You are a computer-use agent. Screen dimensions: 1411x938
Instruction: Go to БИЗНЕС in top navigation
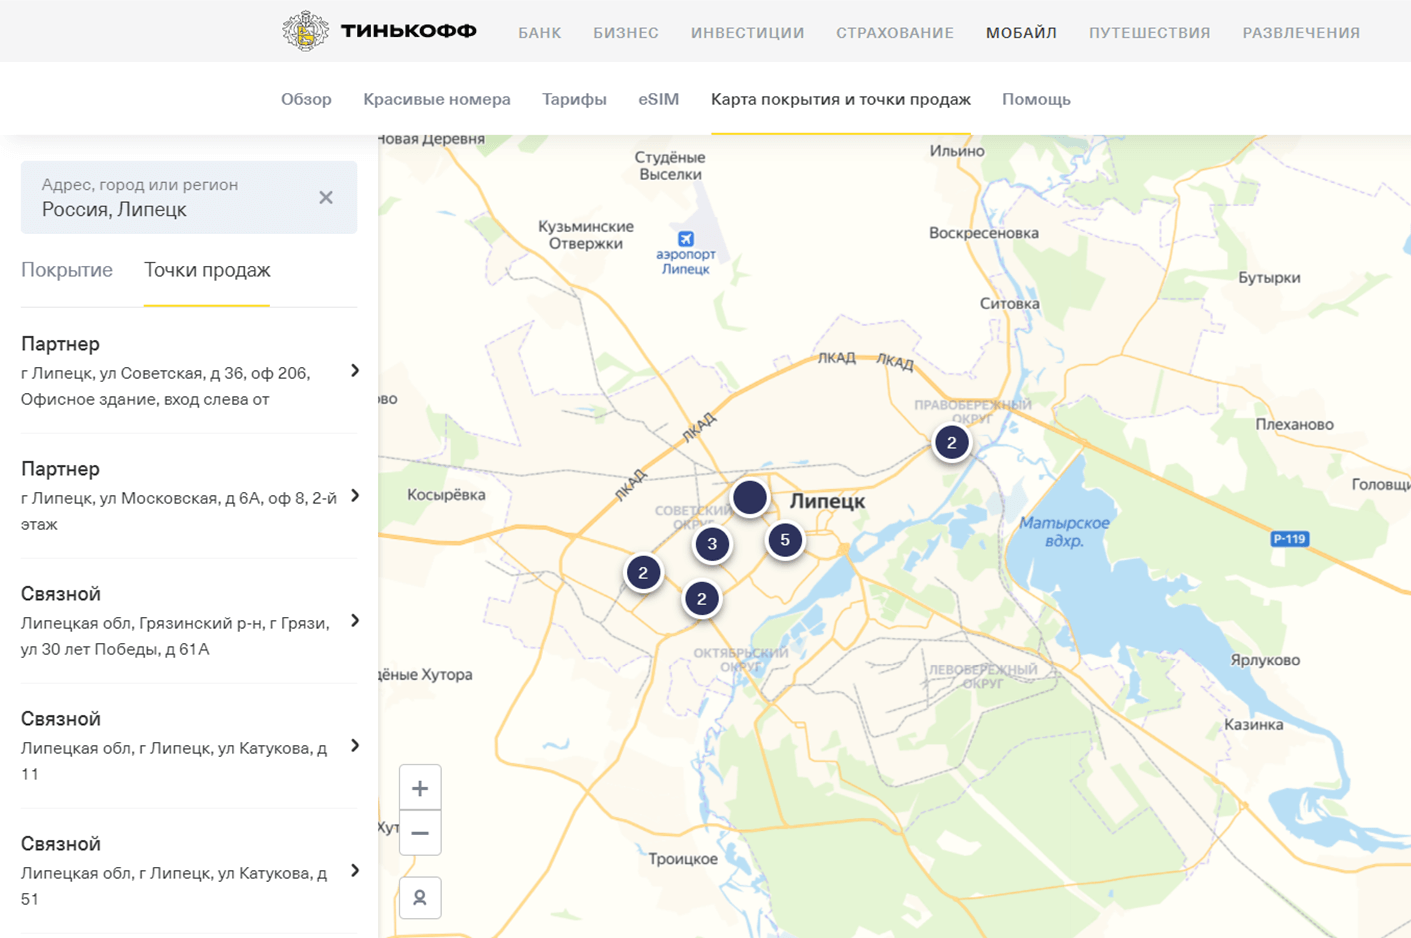626,33
